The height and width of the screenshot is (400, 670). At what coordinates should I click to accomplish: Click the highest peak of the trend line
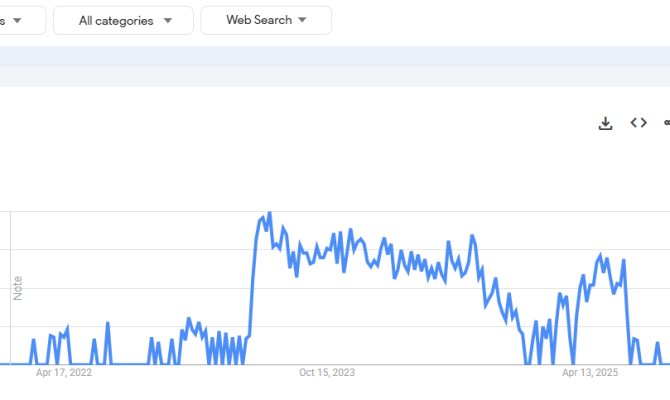(269, 213)
